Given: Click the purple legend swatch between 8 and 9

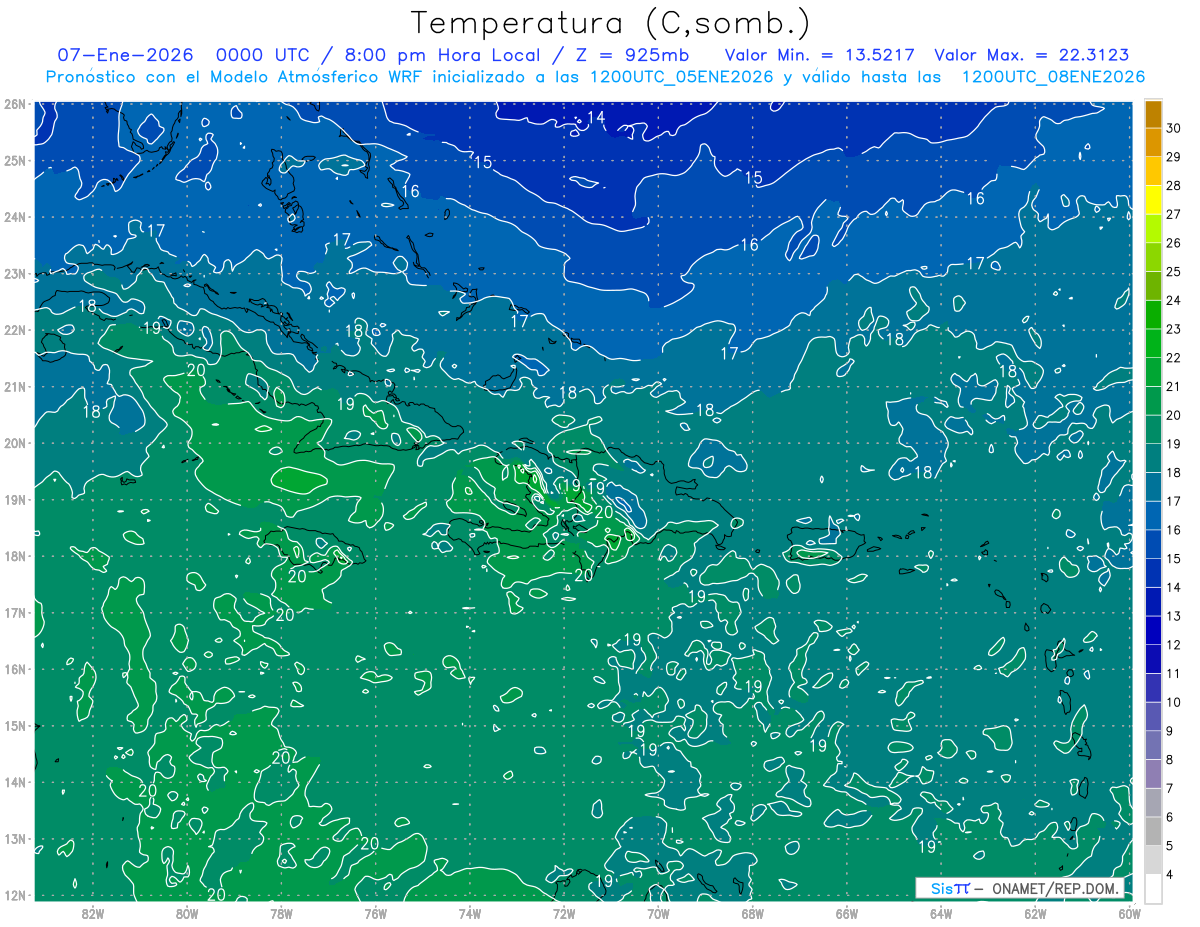Looking at the screenshot, I should click(x=1153, y=745).
